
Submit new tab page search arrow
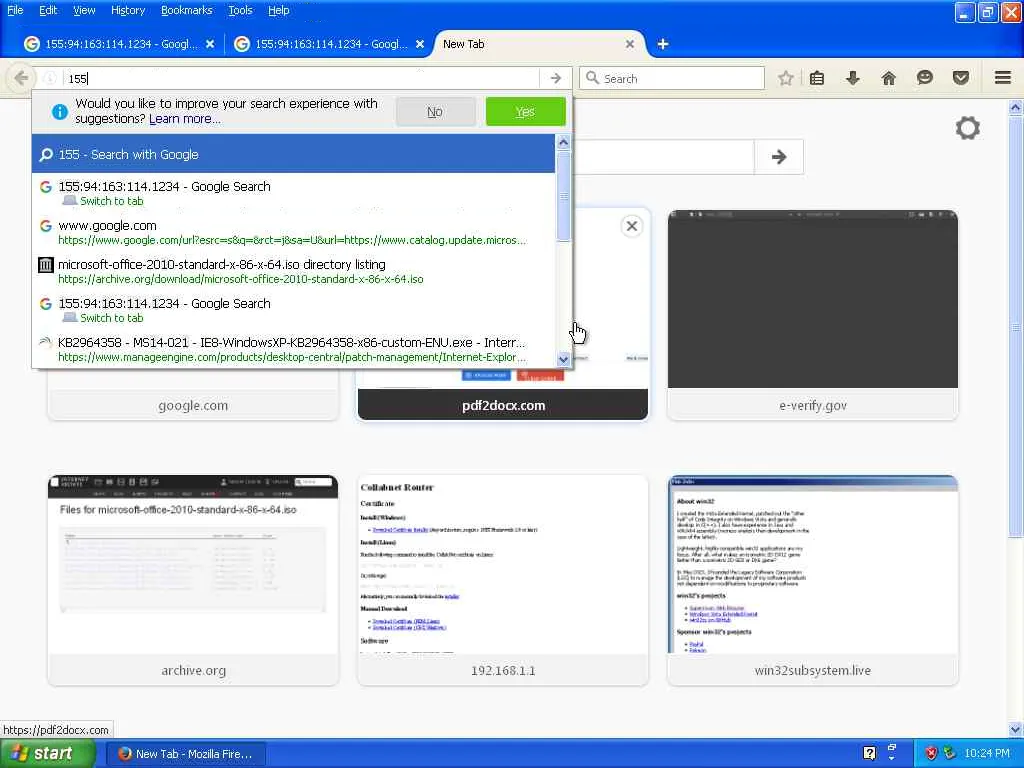778,157
